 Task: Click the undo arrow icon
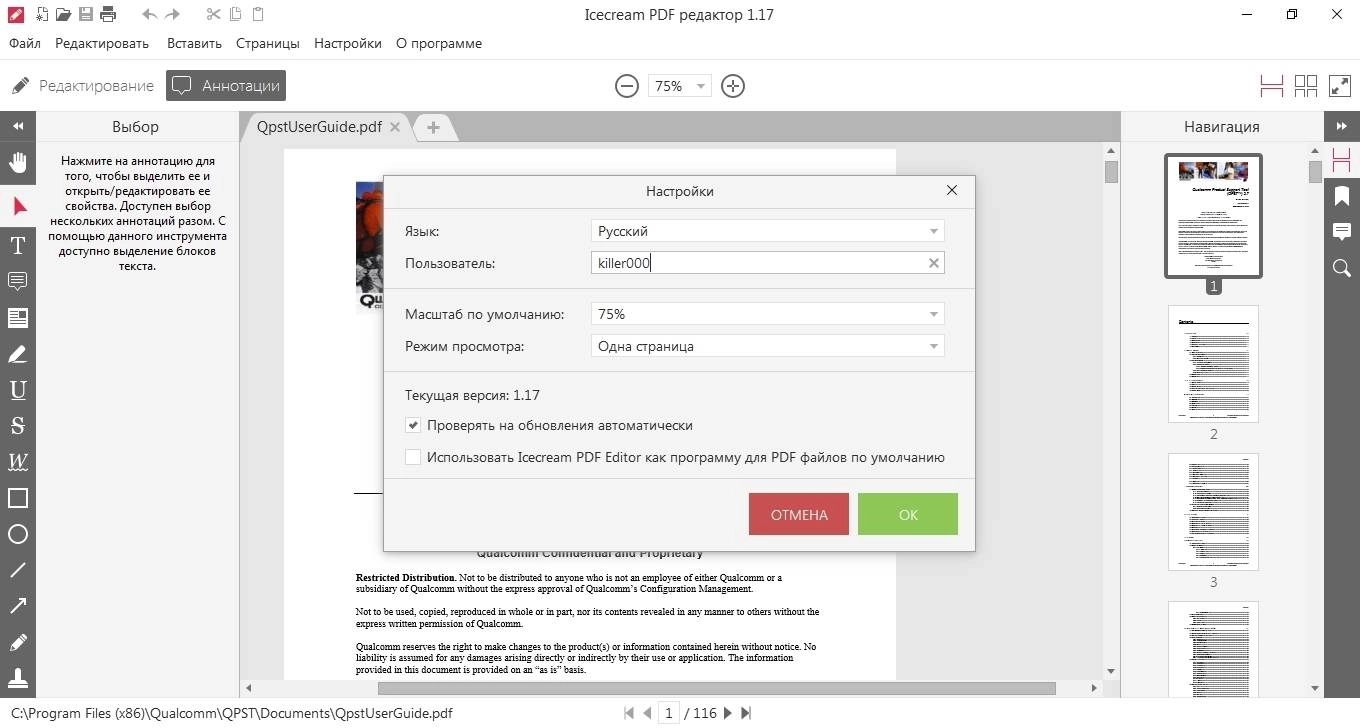[x=149, y=14]
